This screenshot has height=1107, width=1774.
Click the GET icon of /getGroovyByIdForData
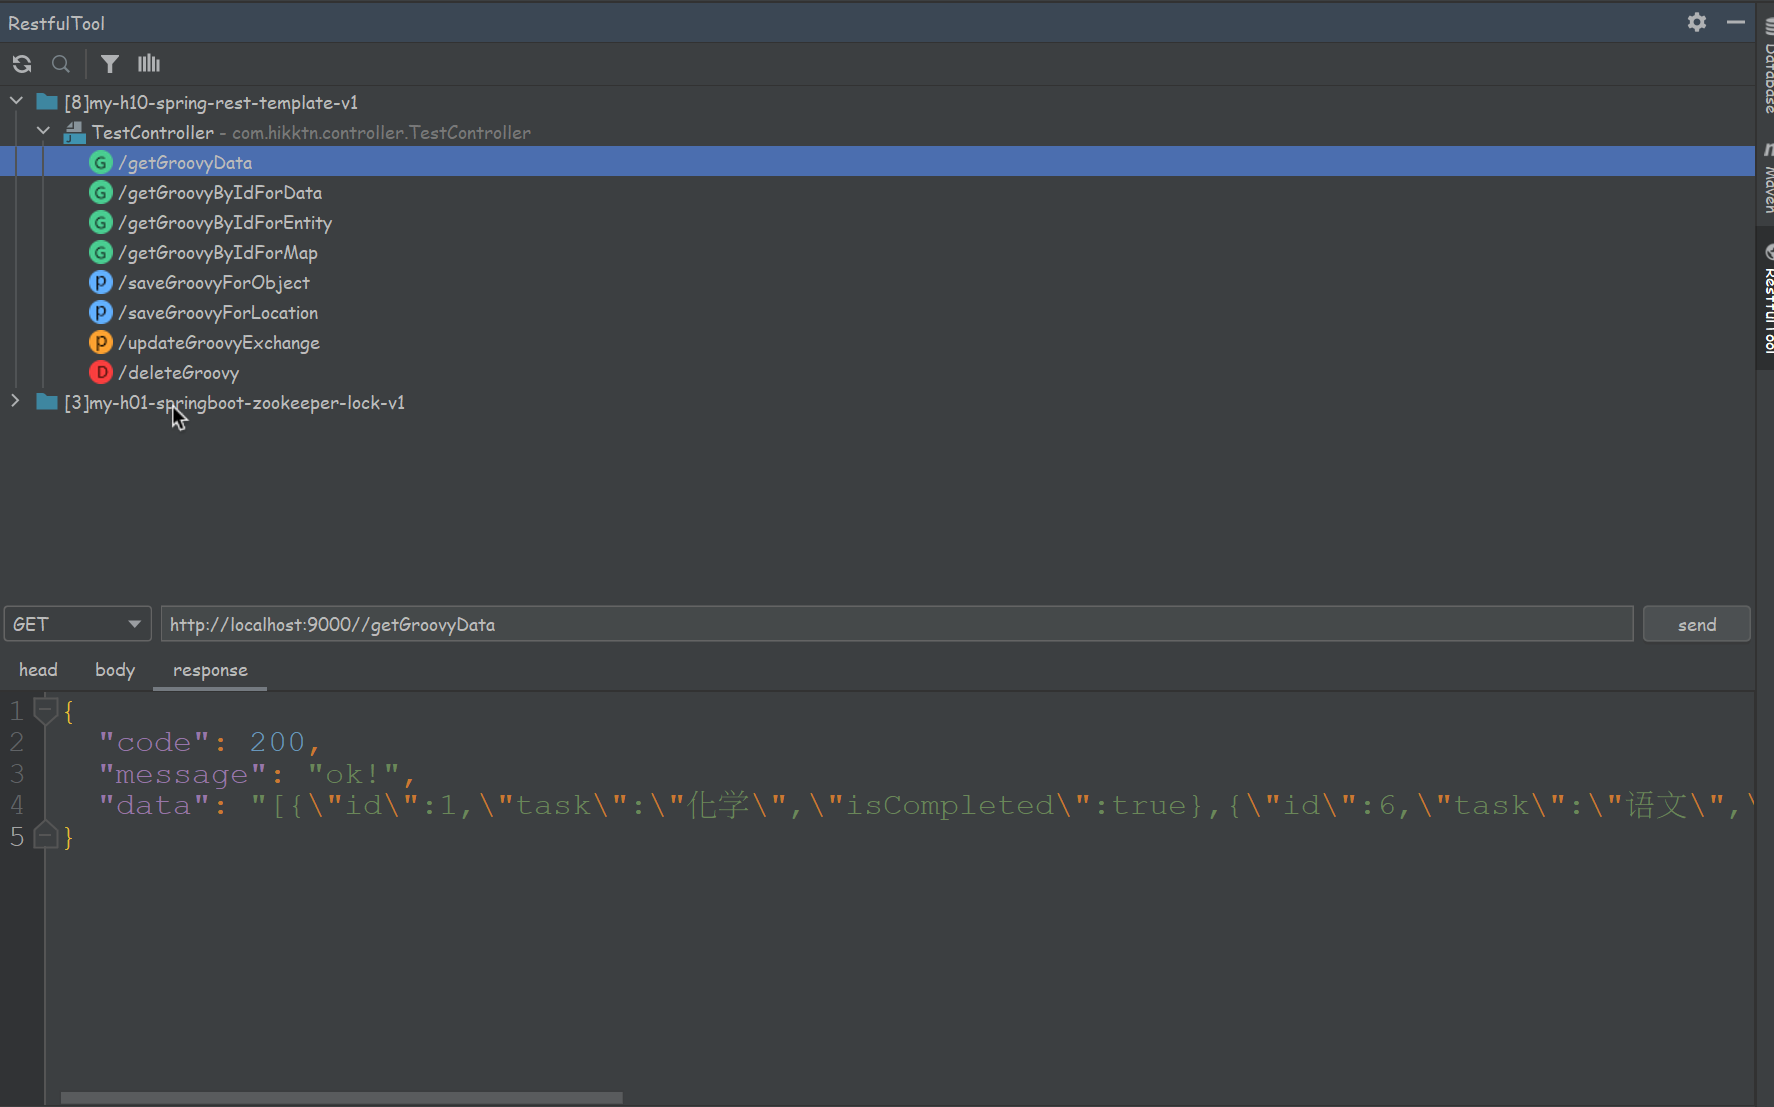(100, 192)
